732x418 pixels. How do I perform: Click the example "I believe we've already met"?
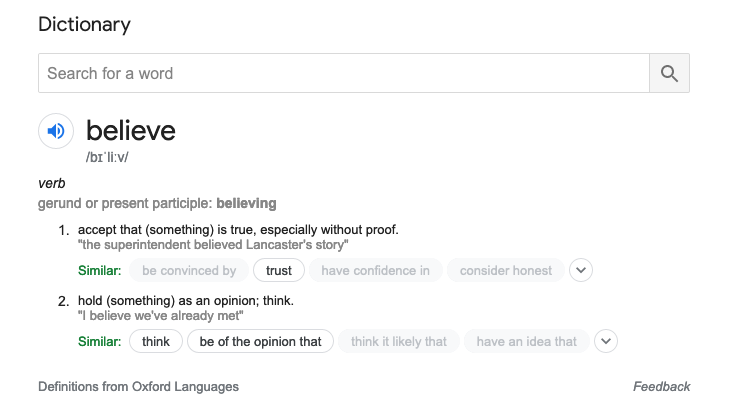[161, 316]
